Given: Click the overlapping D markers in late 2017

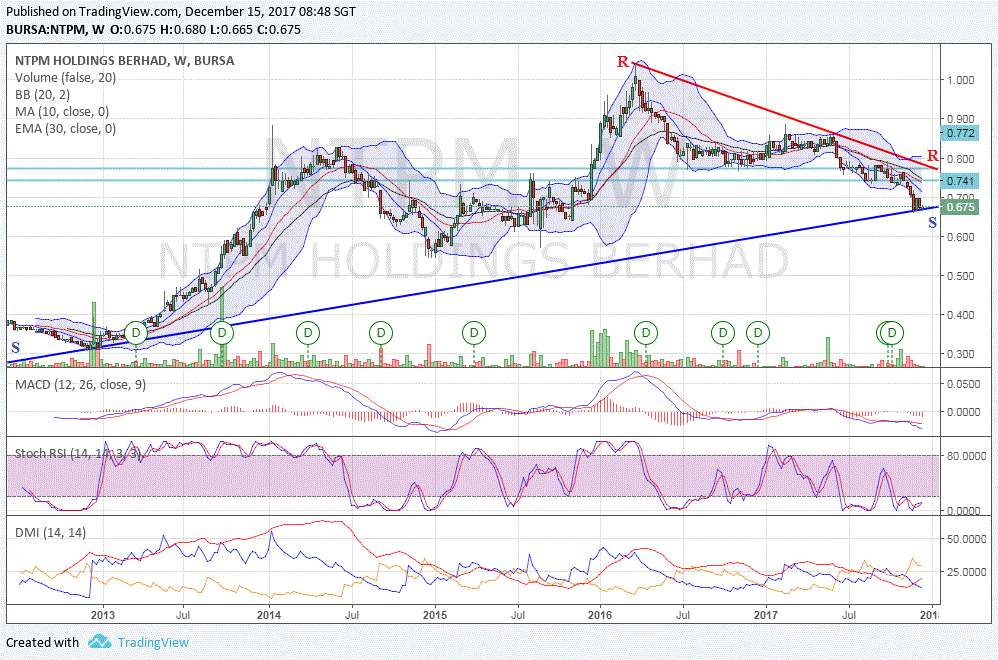Looking at the screenshot, I should click(890, 332).
